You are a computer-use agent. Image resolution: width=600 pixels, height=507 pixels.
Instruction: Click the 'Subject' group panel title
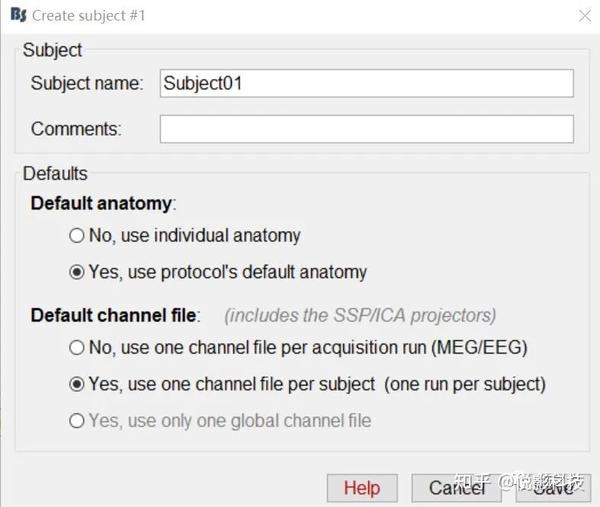pyautogui.click(x=53, y=50)
